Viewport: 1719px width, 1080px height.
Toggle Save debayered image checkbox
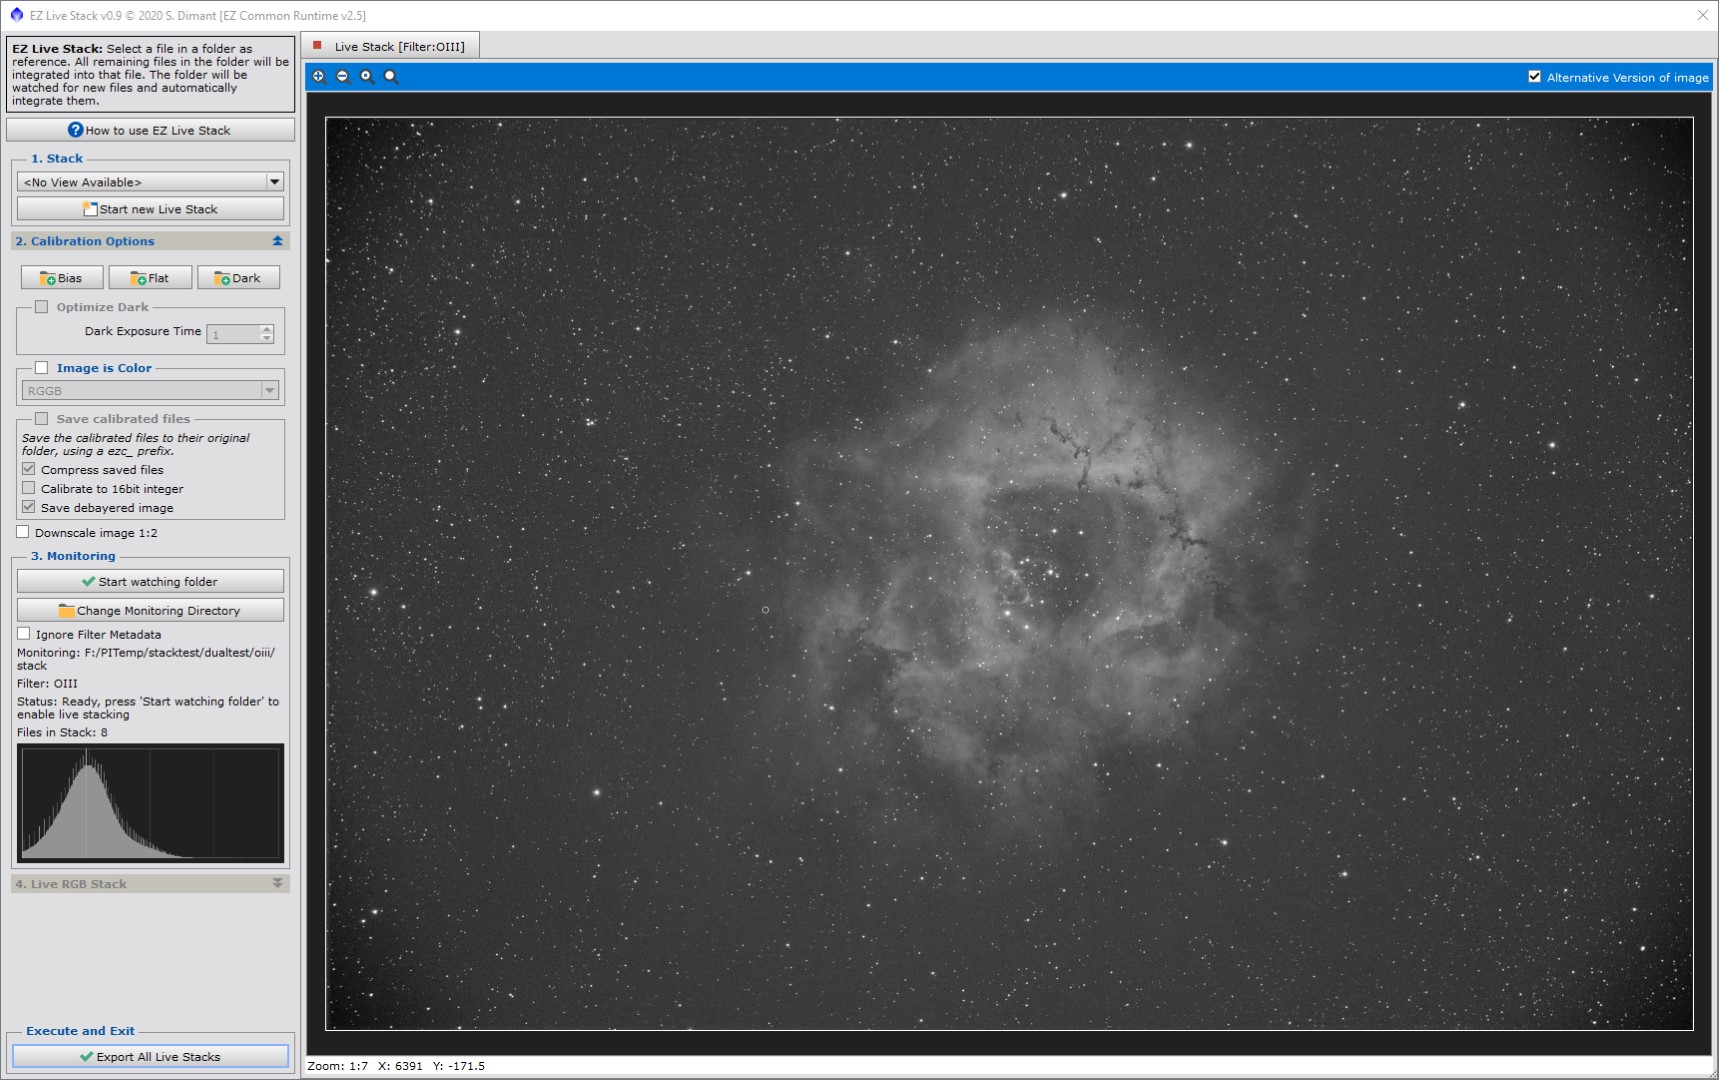click(x=29, y=507)
